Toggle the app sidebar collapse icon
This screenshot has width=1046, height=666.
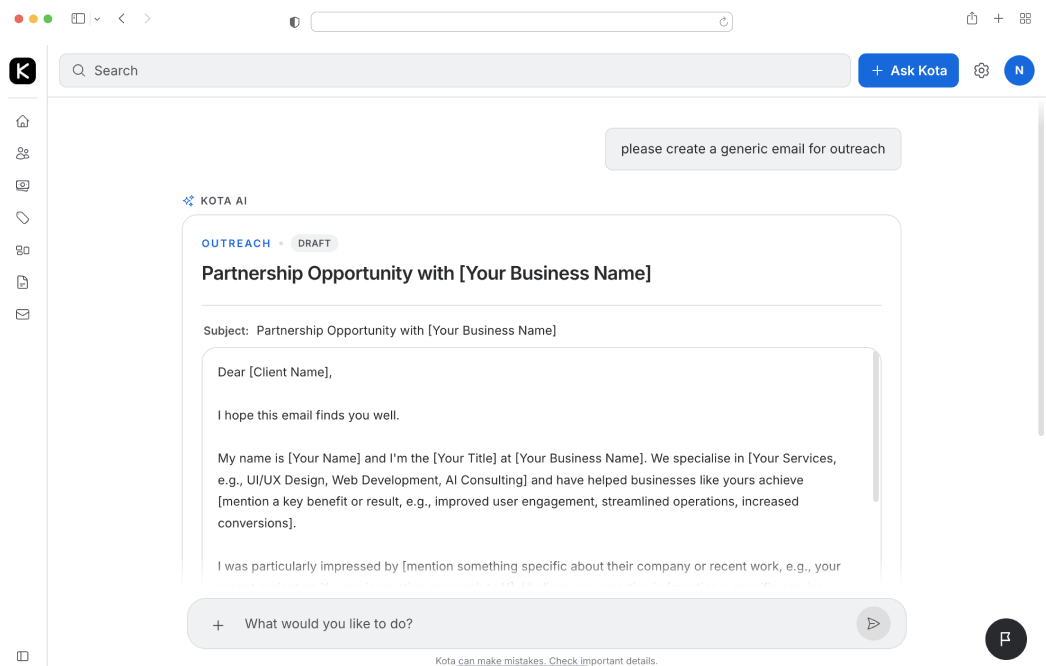coord(23,656)
